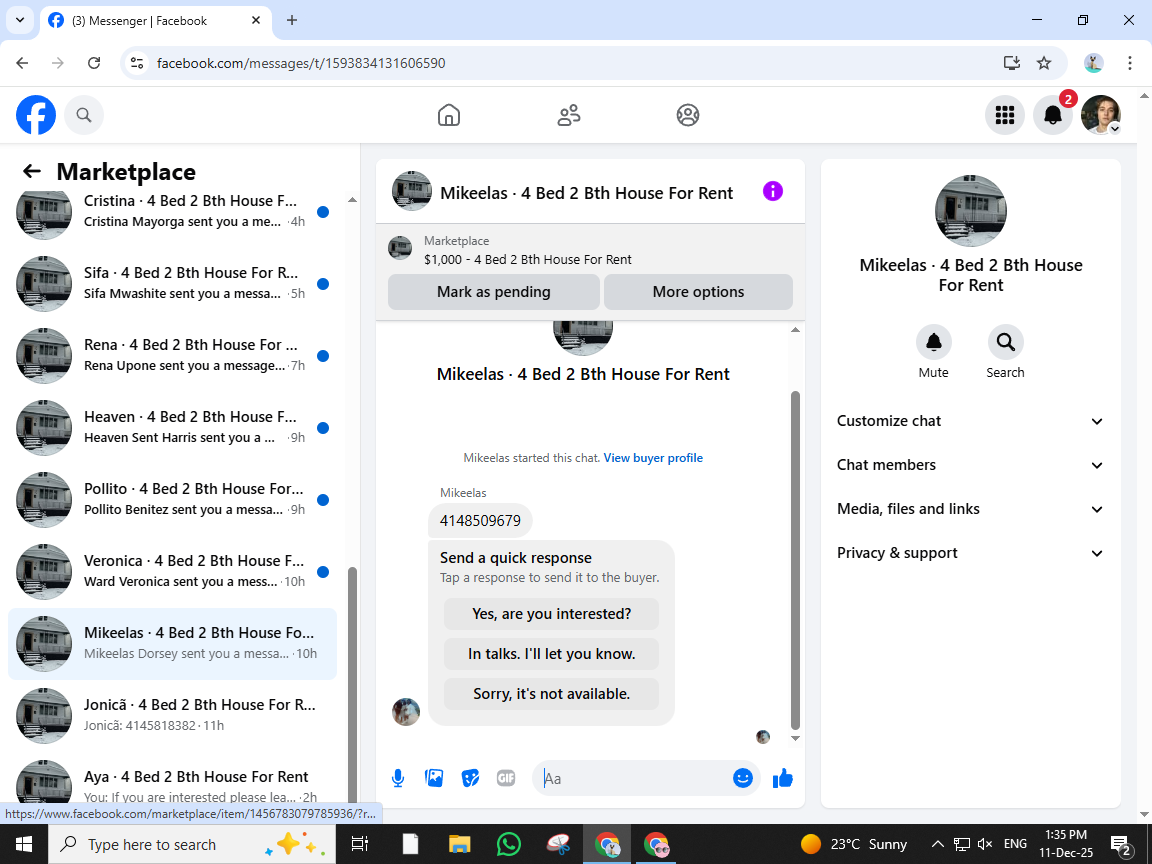The image size is (1152, 864).
Task: Expand Chat members section
Action: tap(971, 465)
